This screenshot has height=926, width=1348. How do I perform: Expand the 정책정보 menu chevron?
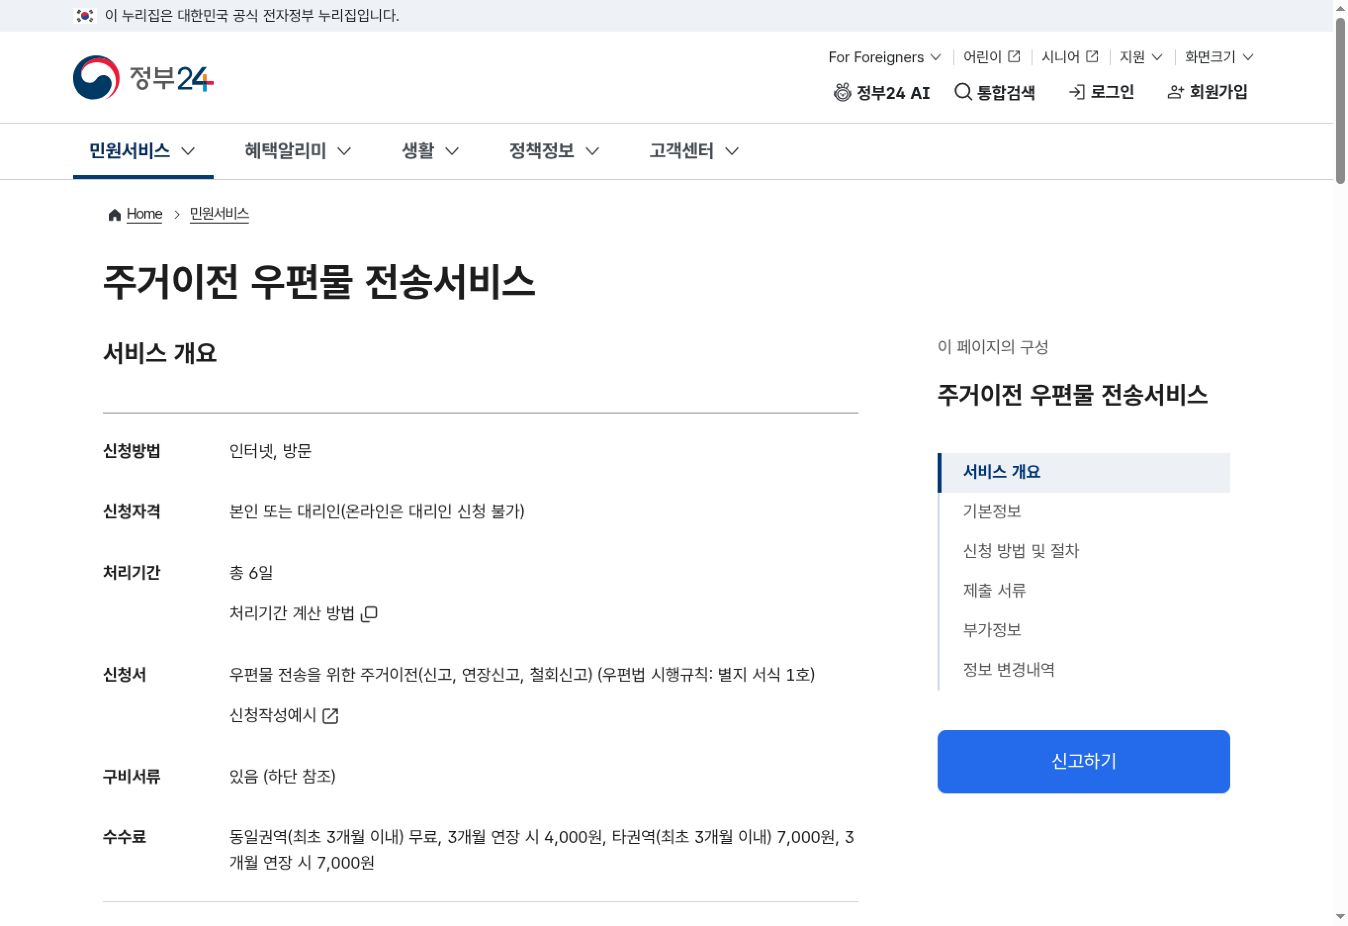point(592,151)
